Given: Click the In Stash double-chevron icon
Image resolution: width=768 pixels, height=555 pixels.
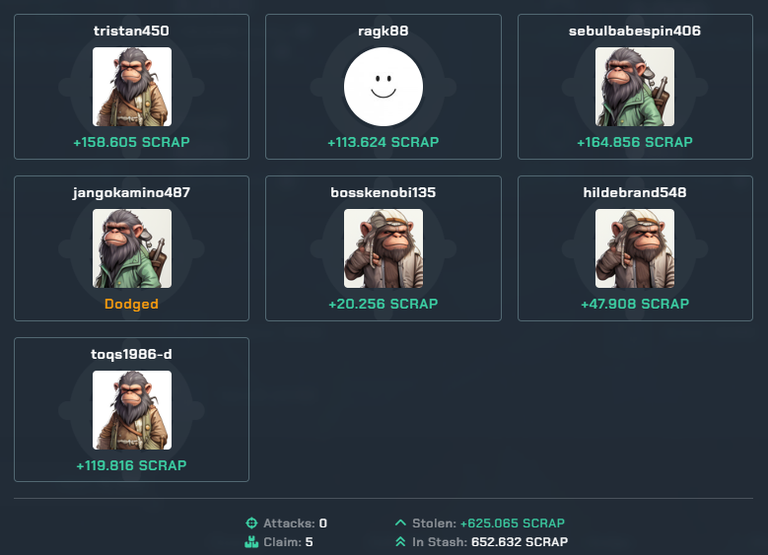Looking at the screenshot, I should tap(400, 542).
